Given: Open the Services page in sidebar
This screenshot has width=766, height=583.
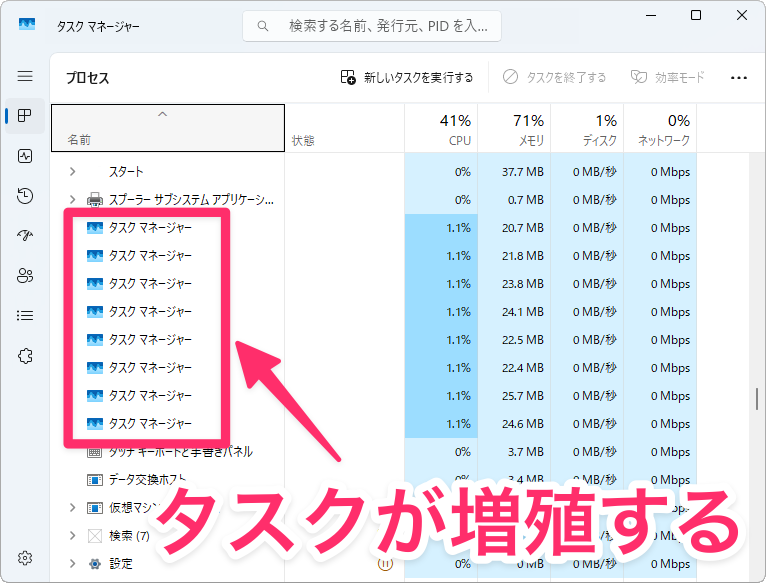Looking at the screenshot, I should pos(25,356).
